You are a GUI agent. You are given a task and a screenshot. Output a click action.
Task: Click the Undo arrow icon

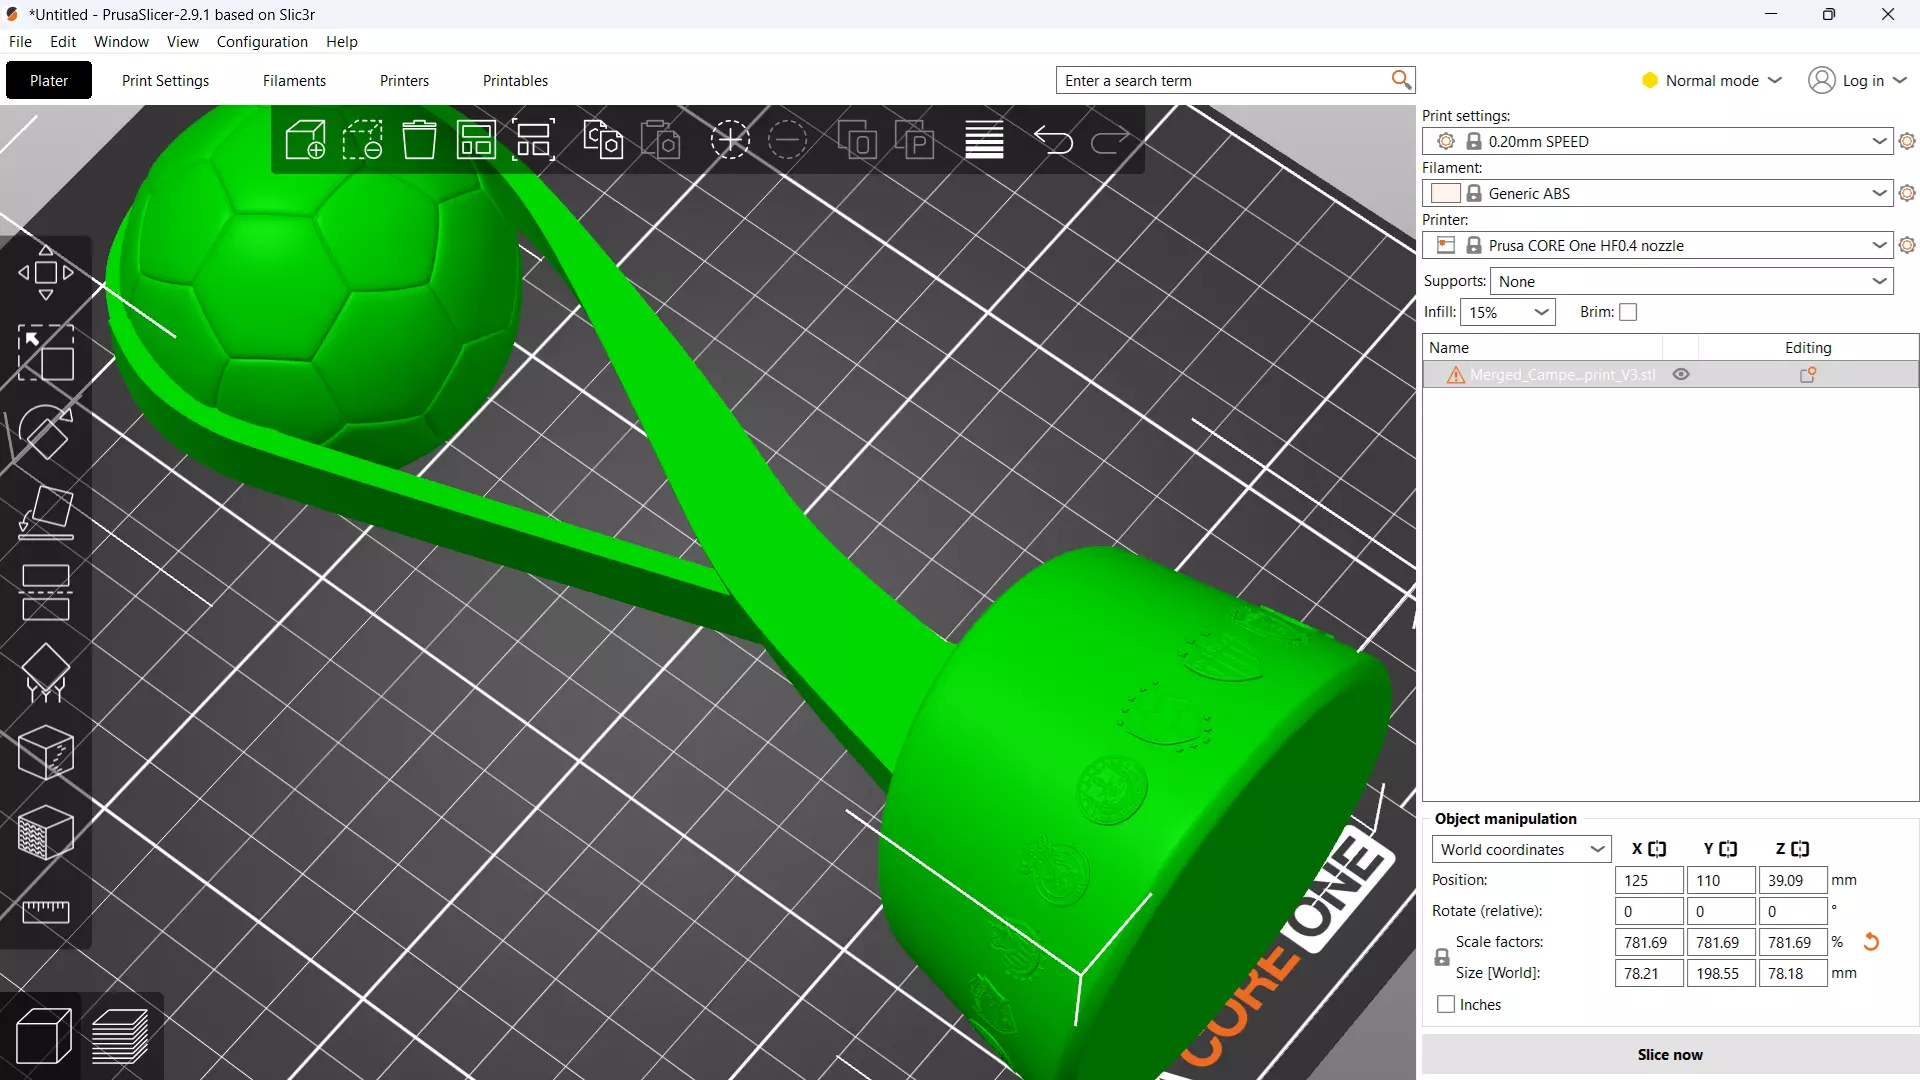click(x=1053, y=140)
